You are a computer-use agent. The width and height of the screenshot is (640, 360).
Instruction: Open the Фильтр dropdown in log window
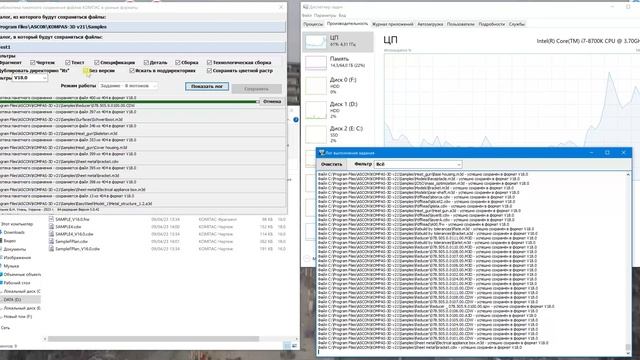418,164
